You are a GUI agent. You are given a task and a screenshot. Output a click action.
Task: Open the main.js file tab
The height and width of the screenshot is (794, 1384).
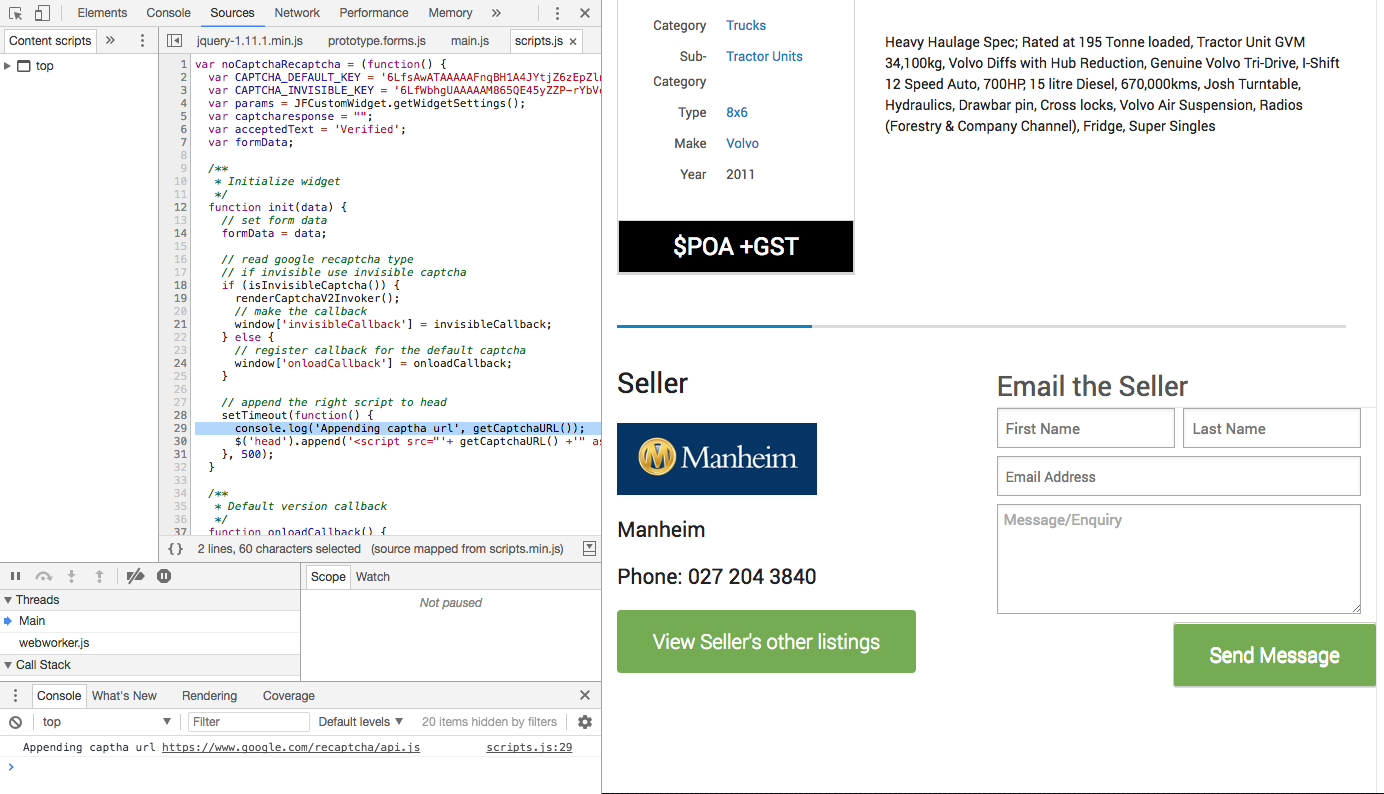tap(470, 41)
